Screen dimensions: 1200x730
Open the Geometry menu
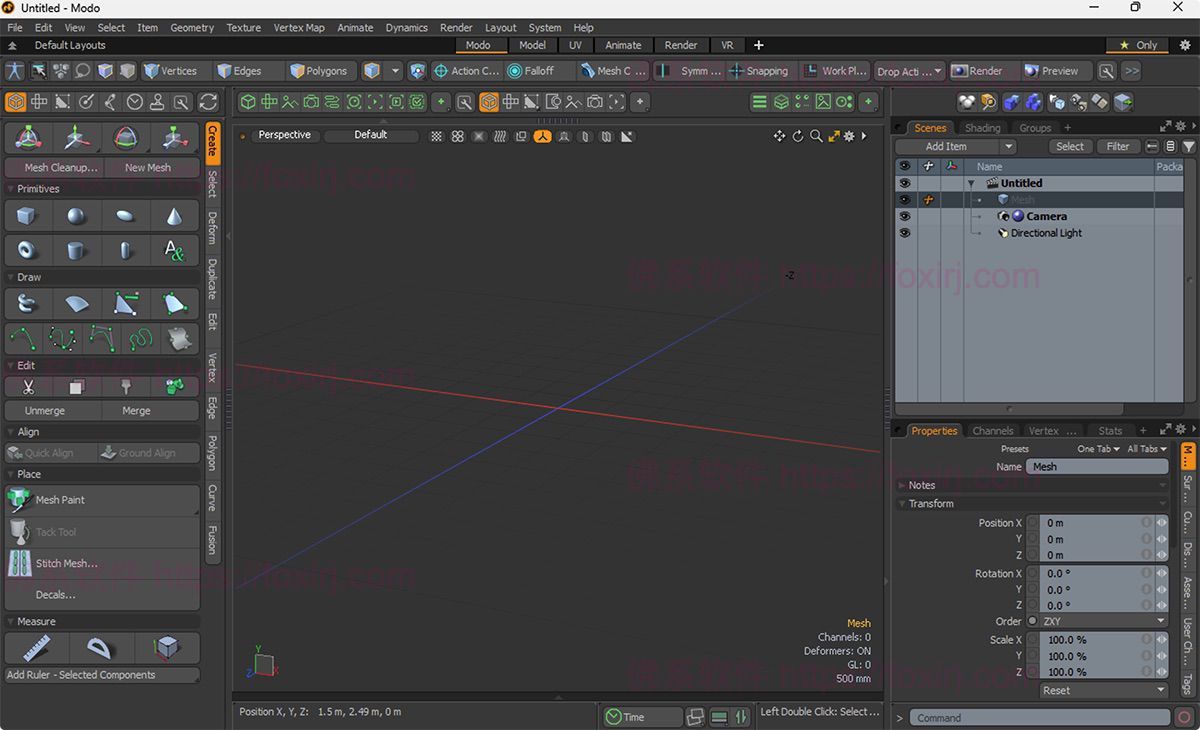click(192, 27)
